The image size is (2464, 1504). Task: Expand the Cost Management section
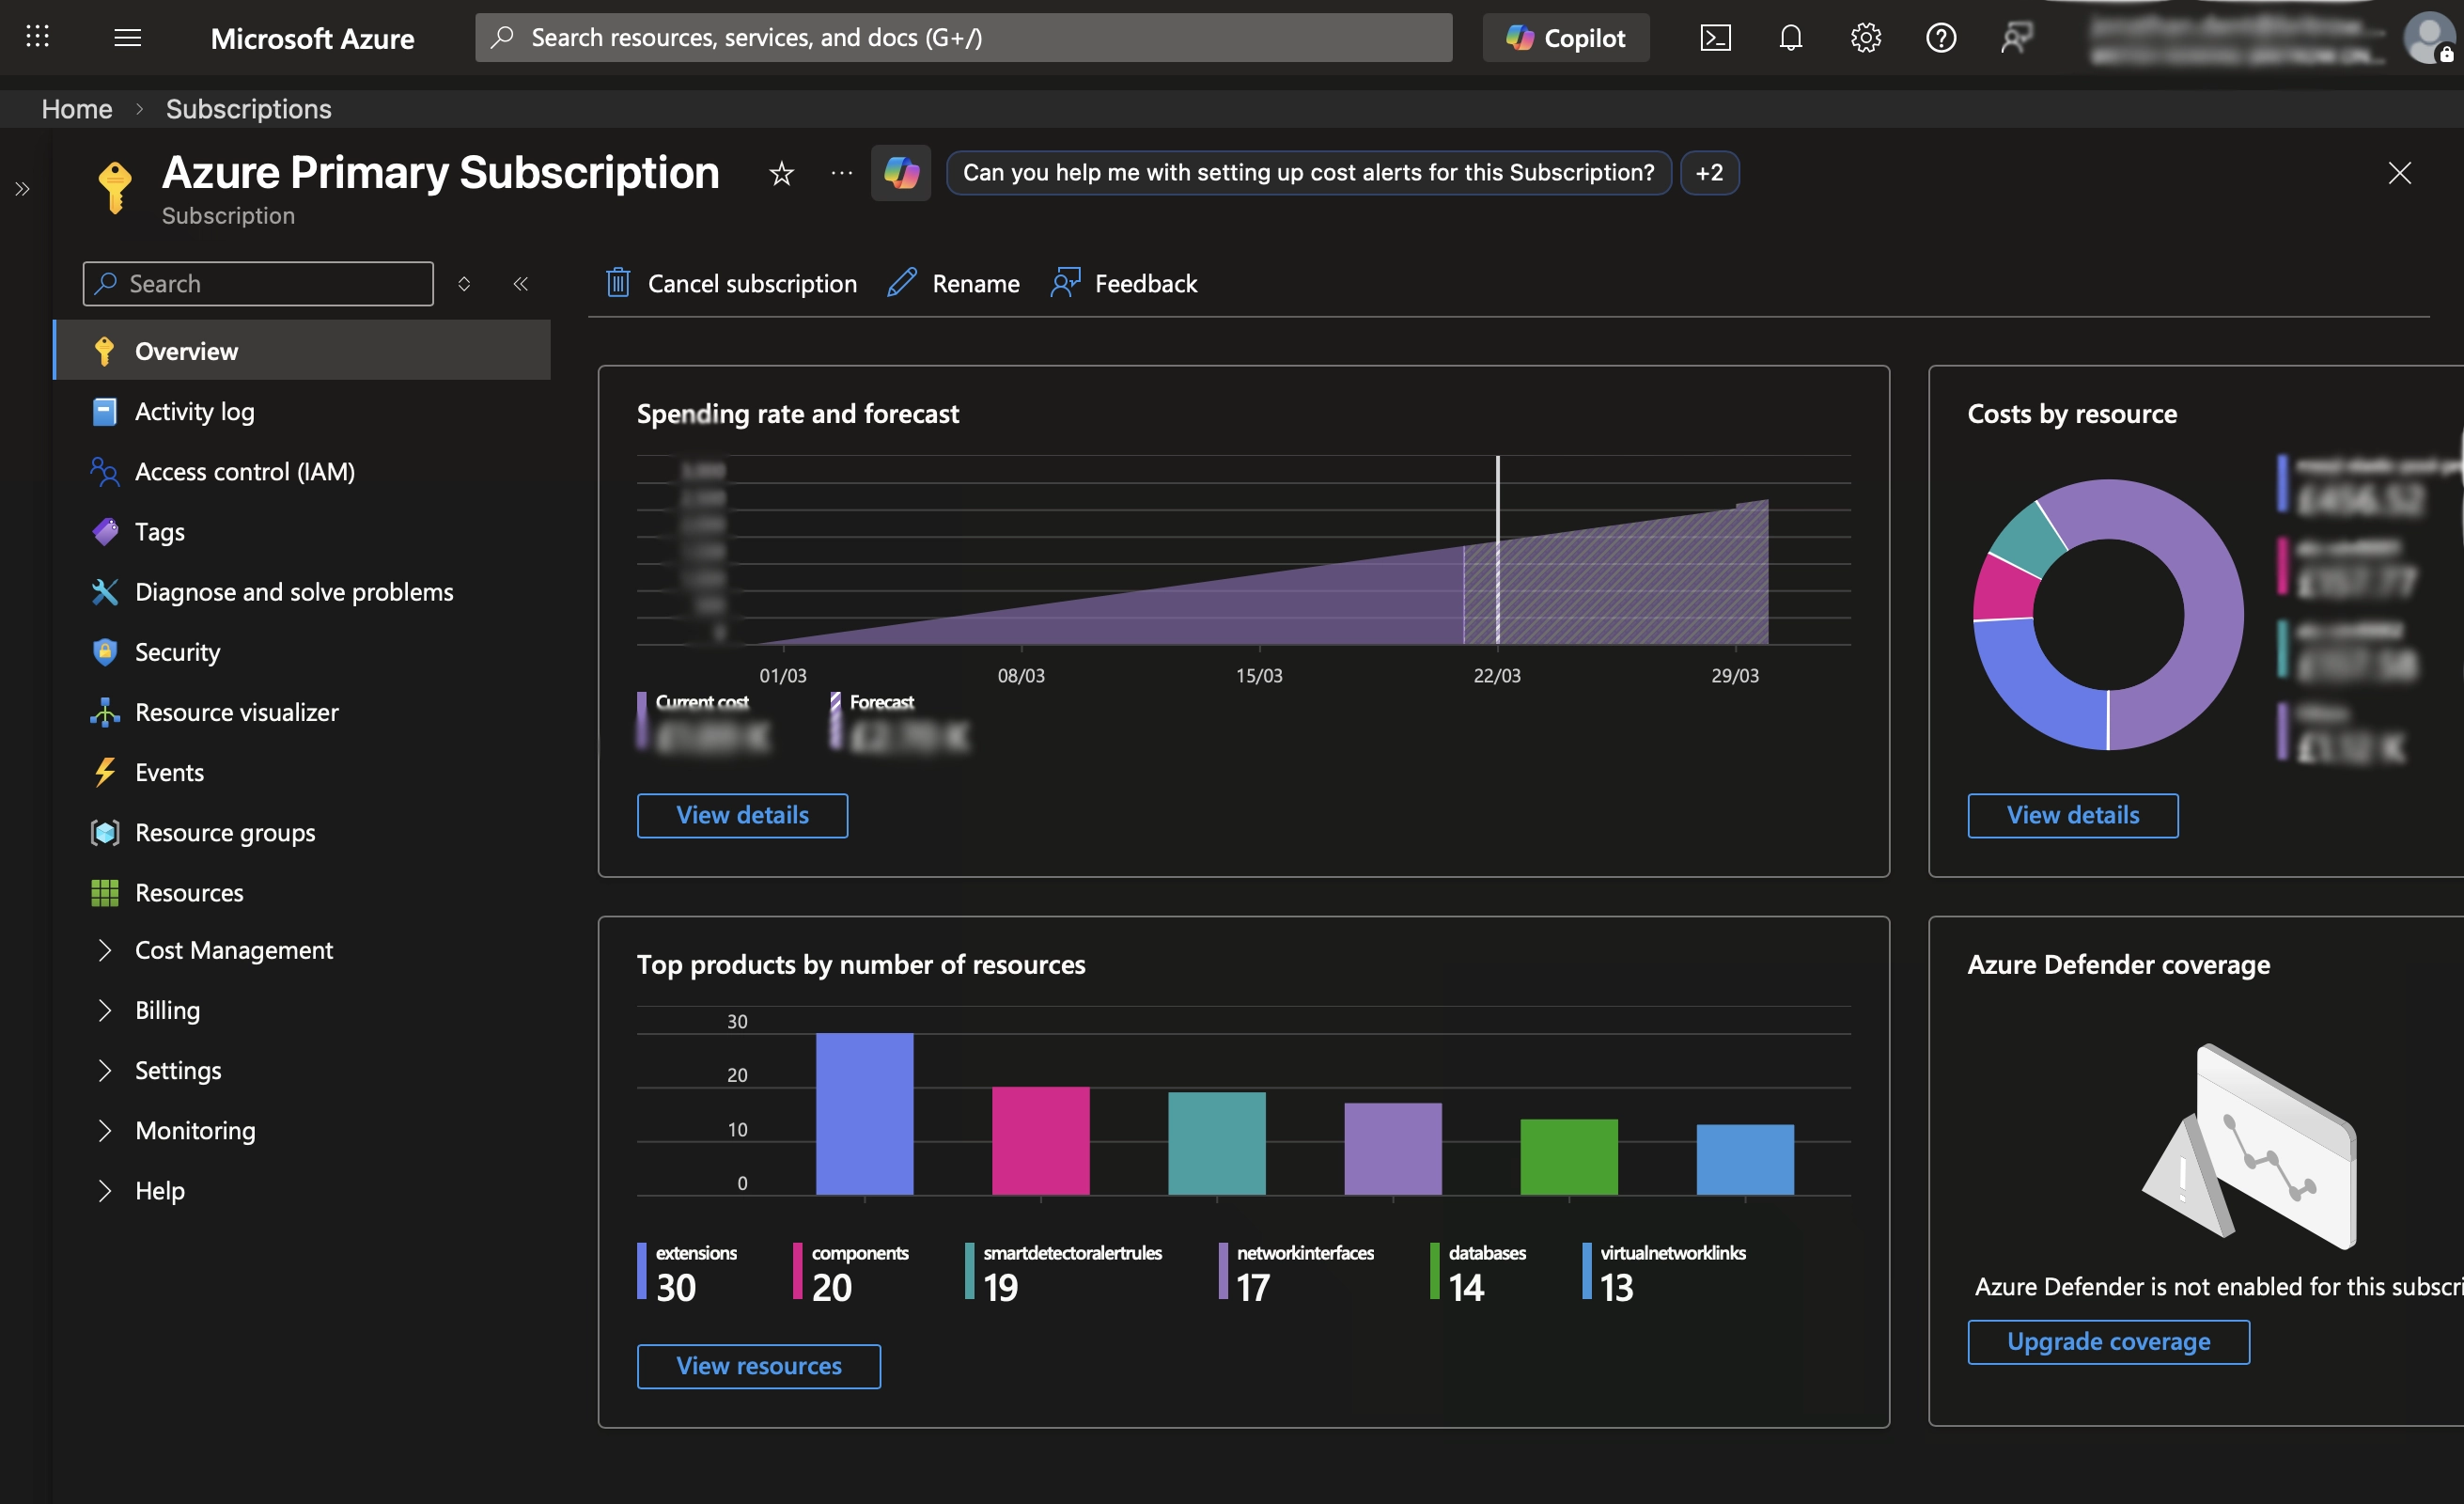point(234,949)
